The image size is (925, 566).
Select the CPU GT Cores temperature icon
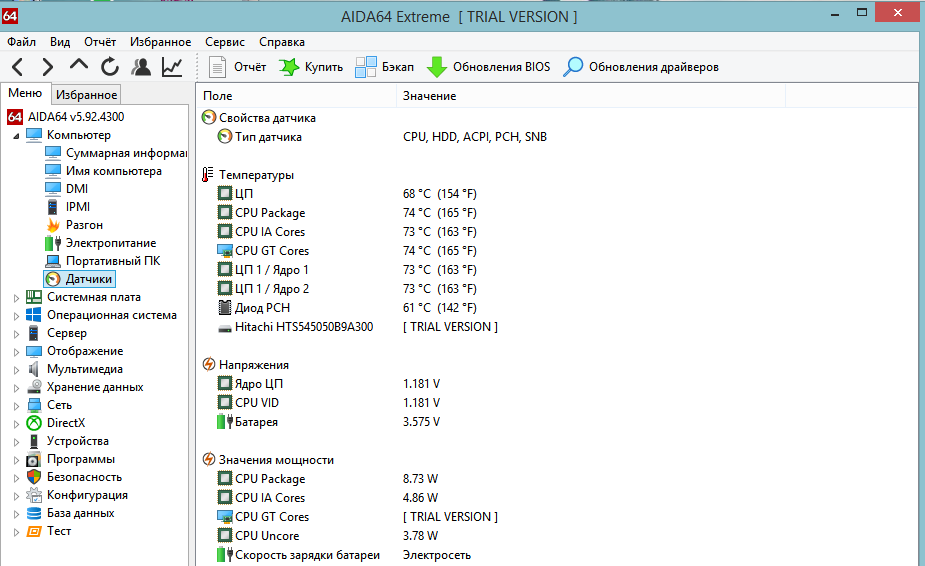pos(225,251)
